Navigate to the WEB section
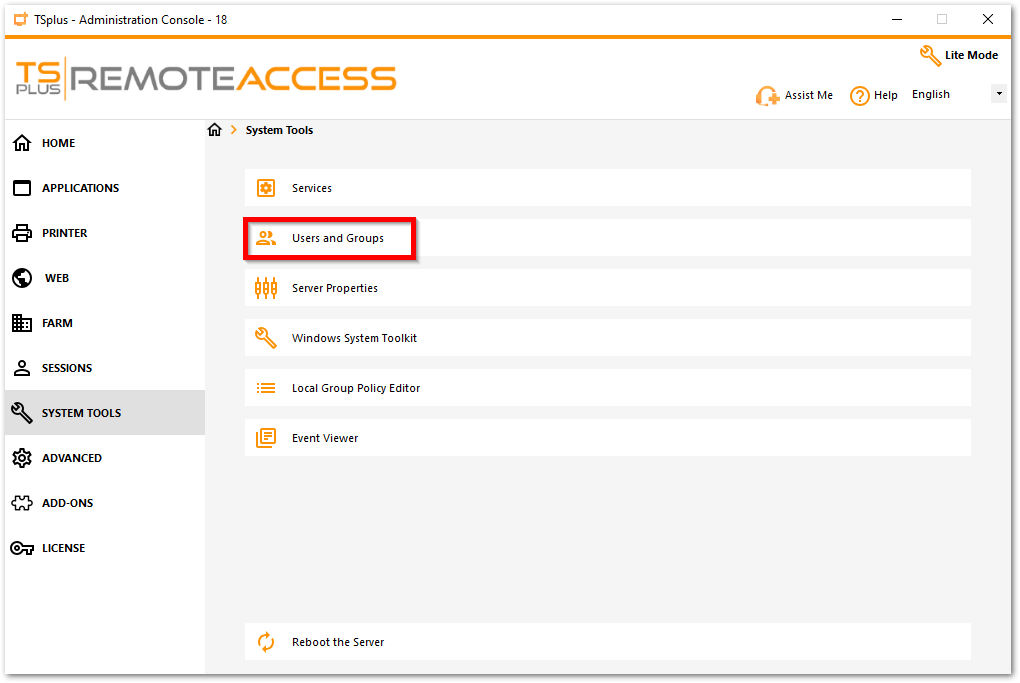Viewport: 1020px width, 683px height. (x=56, y=278)
